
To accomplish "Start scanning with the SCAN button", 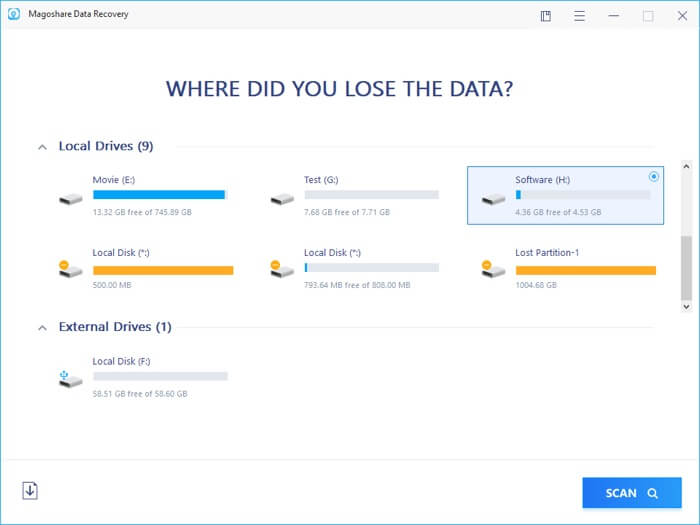I will (x=632, y=493).
